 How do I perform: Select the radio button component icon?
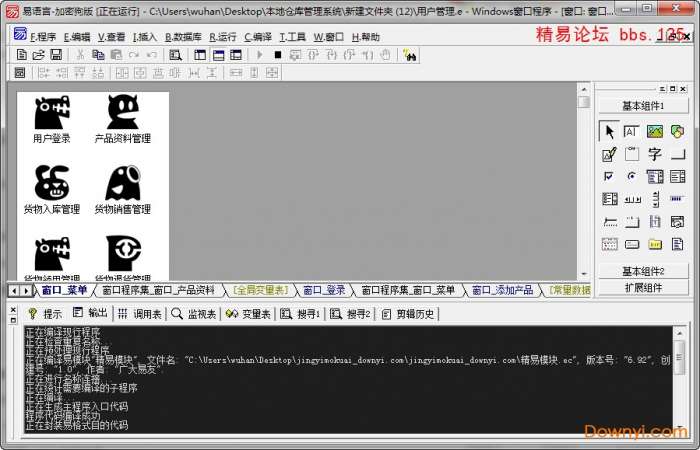[631, 176]
